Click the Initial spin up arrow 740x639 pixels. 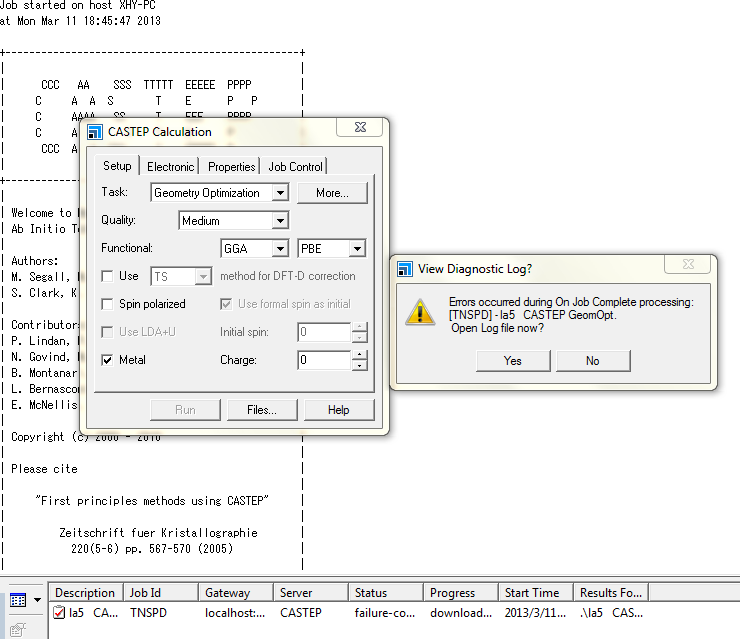coord(360,327)
